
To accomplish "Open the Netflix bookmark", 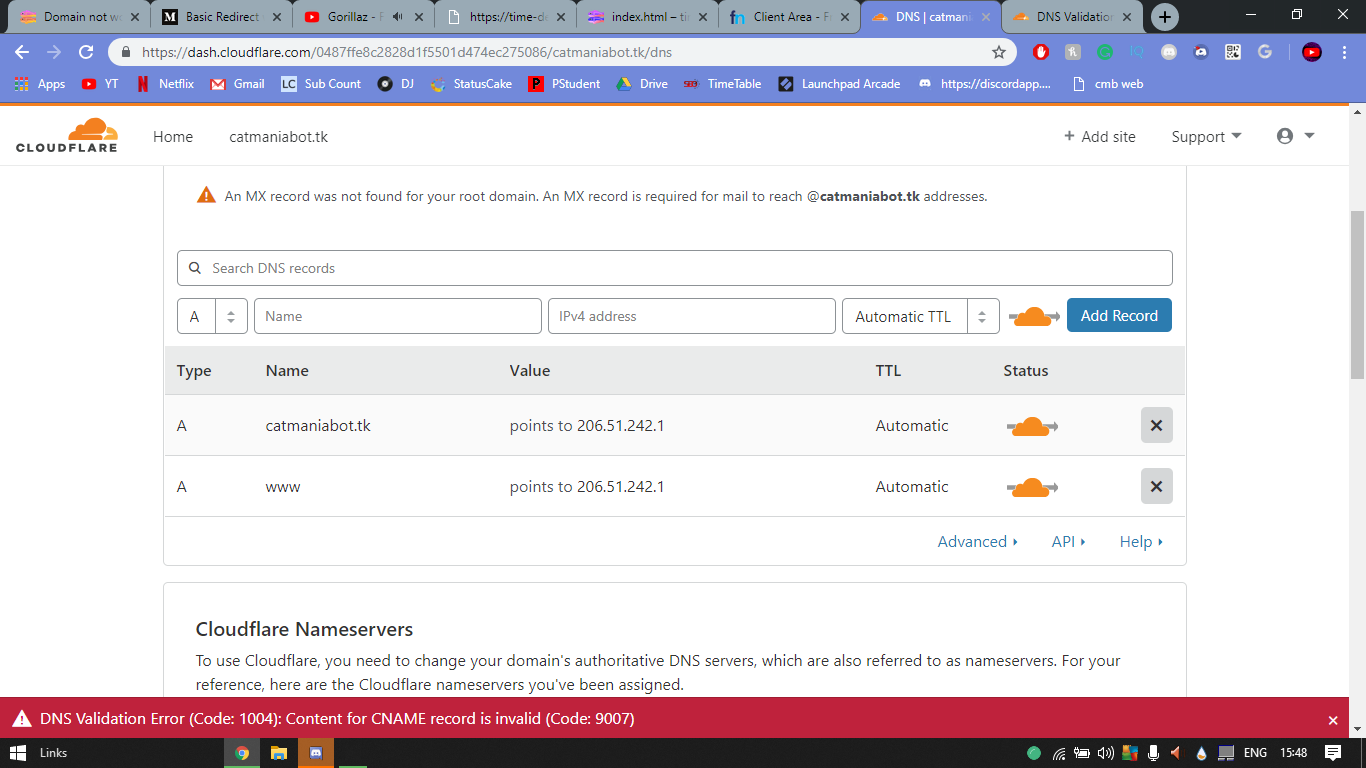I will [x=165, y=84].
